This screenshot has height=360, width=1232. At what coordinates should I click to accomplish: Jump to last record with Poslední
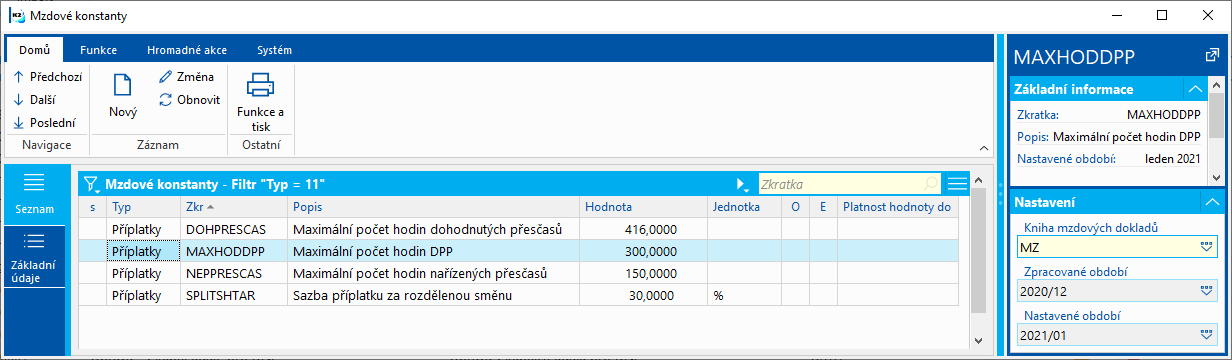44,123
